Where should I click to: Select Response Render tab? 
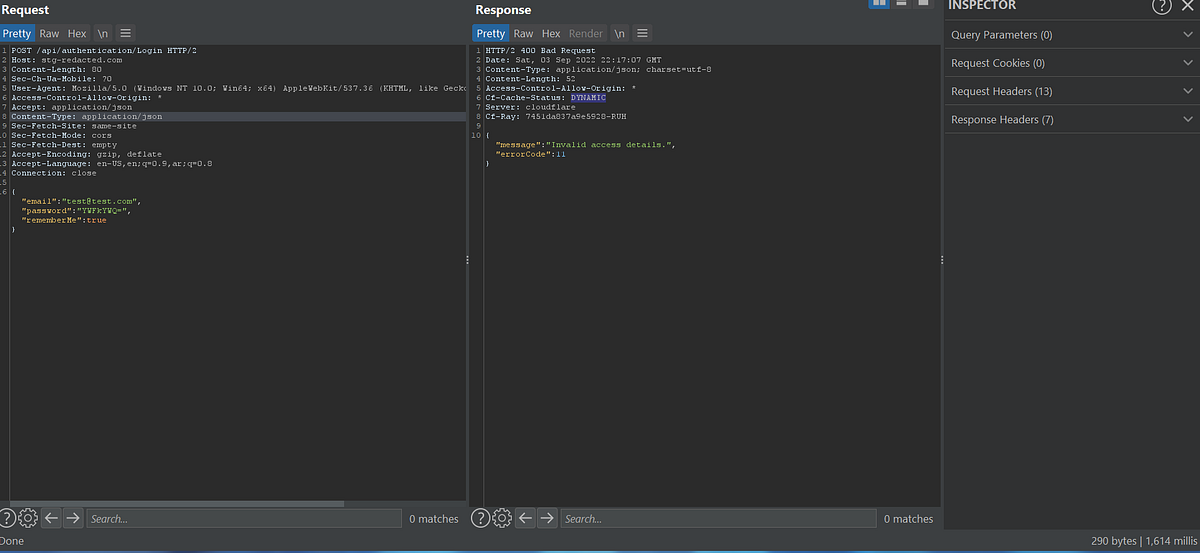[586, 33]
